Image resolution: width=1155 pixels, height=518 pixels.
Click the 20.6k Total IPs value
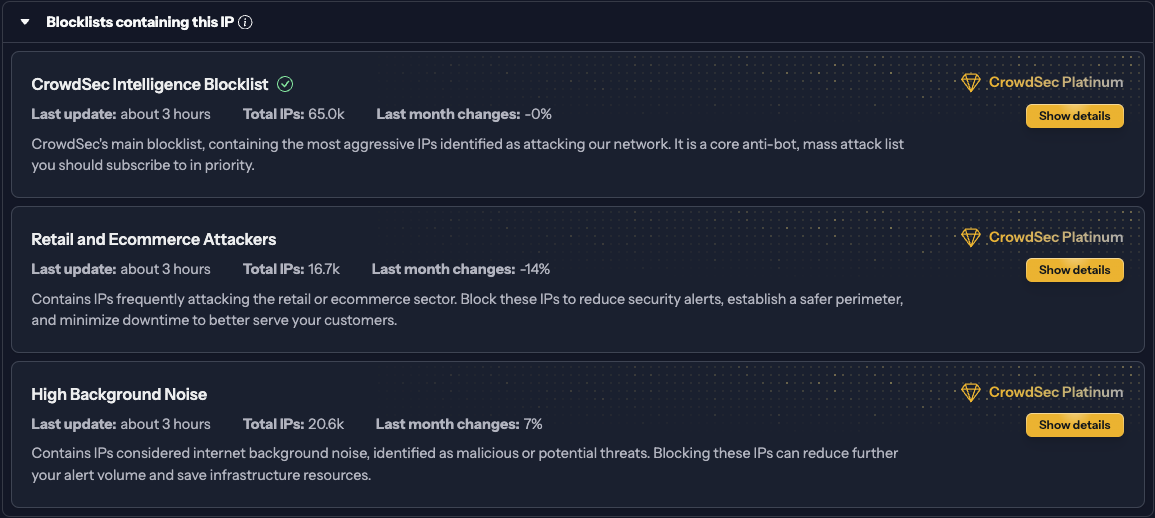point(326,424)
